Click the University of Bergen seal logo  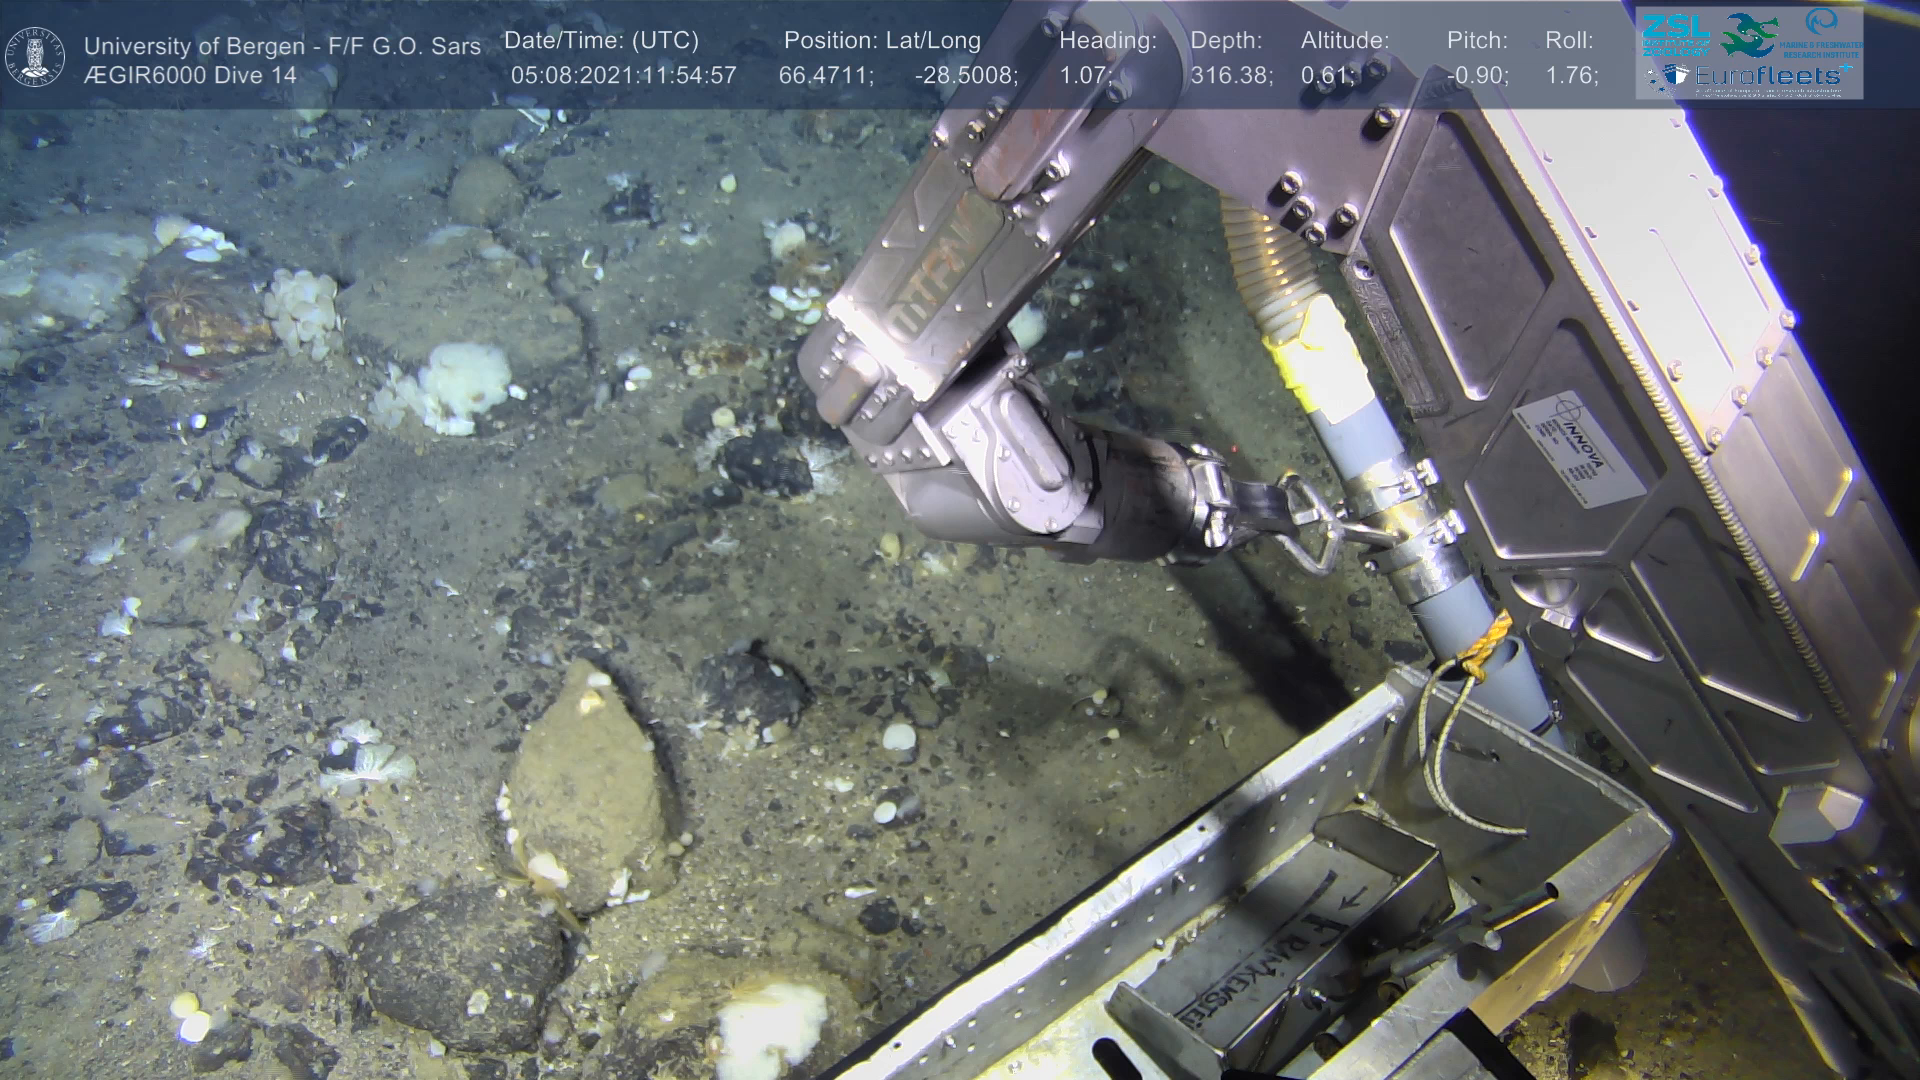click(x=35, y=56)
